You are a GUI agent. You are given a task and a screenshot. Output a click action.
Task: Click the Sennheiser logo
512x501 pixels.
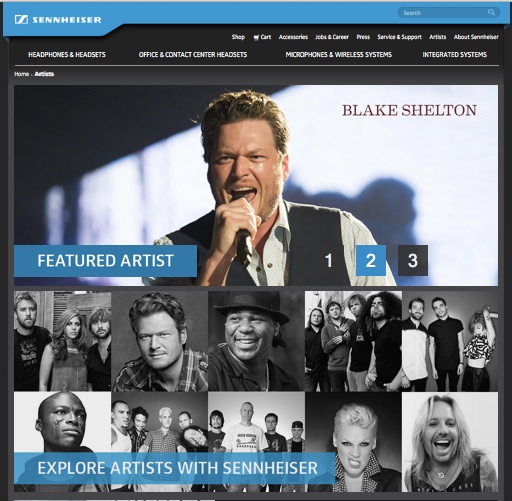58,20
